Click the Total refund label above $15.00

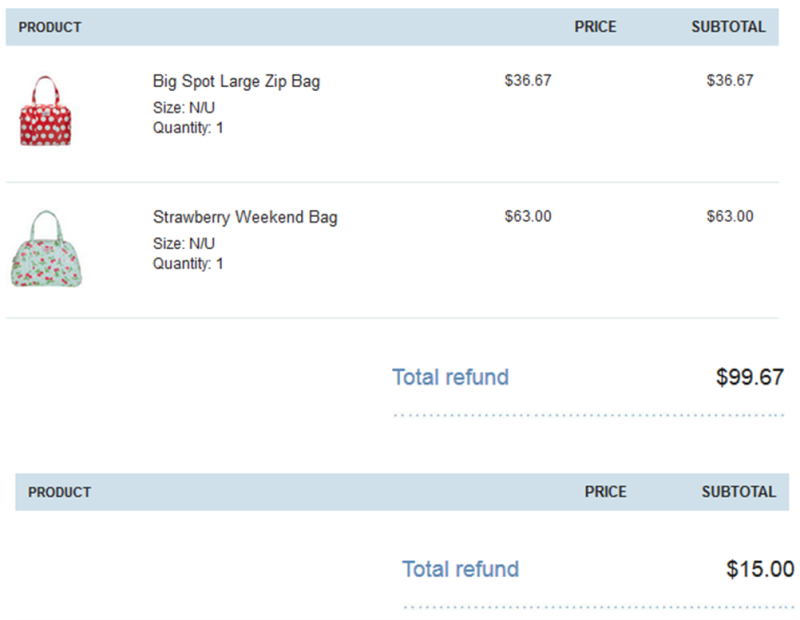[460, 569]
